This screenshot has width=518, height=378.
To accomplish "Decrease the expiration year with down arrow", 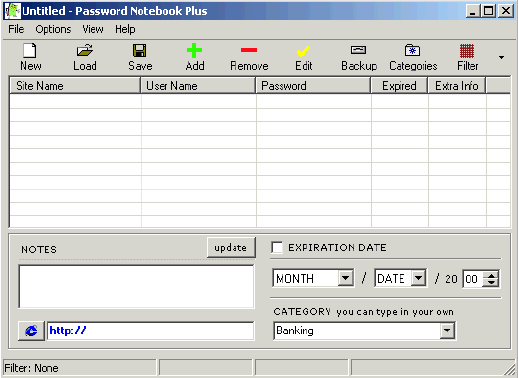I will click(x=491, y=282).
